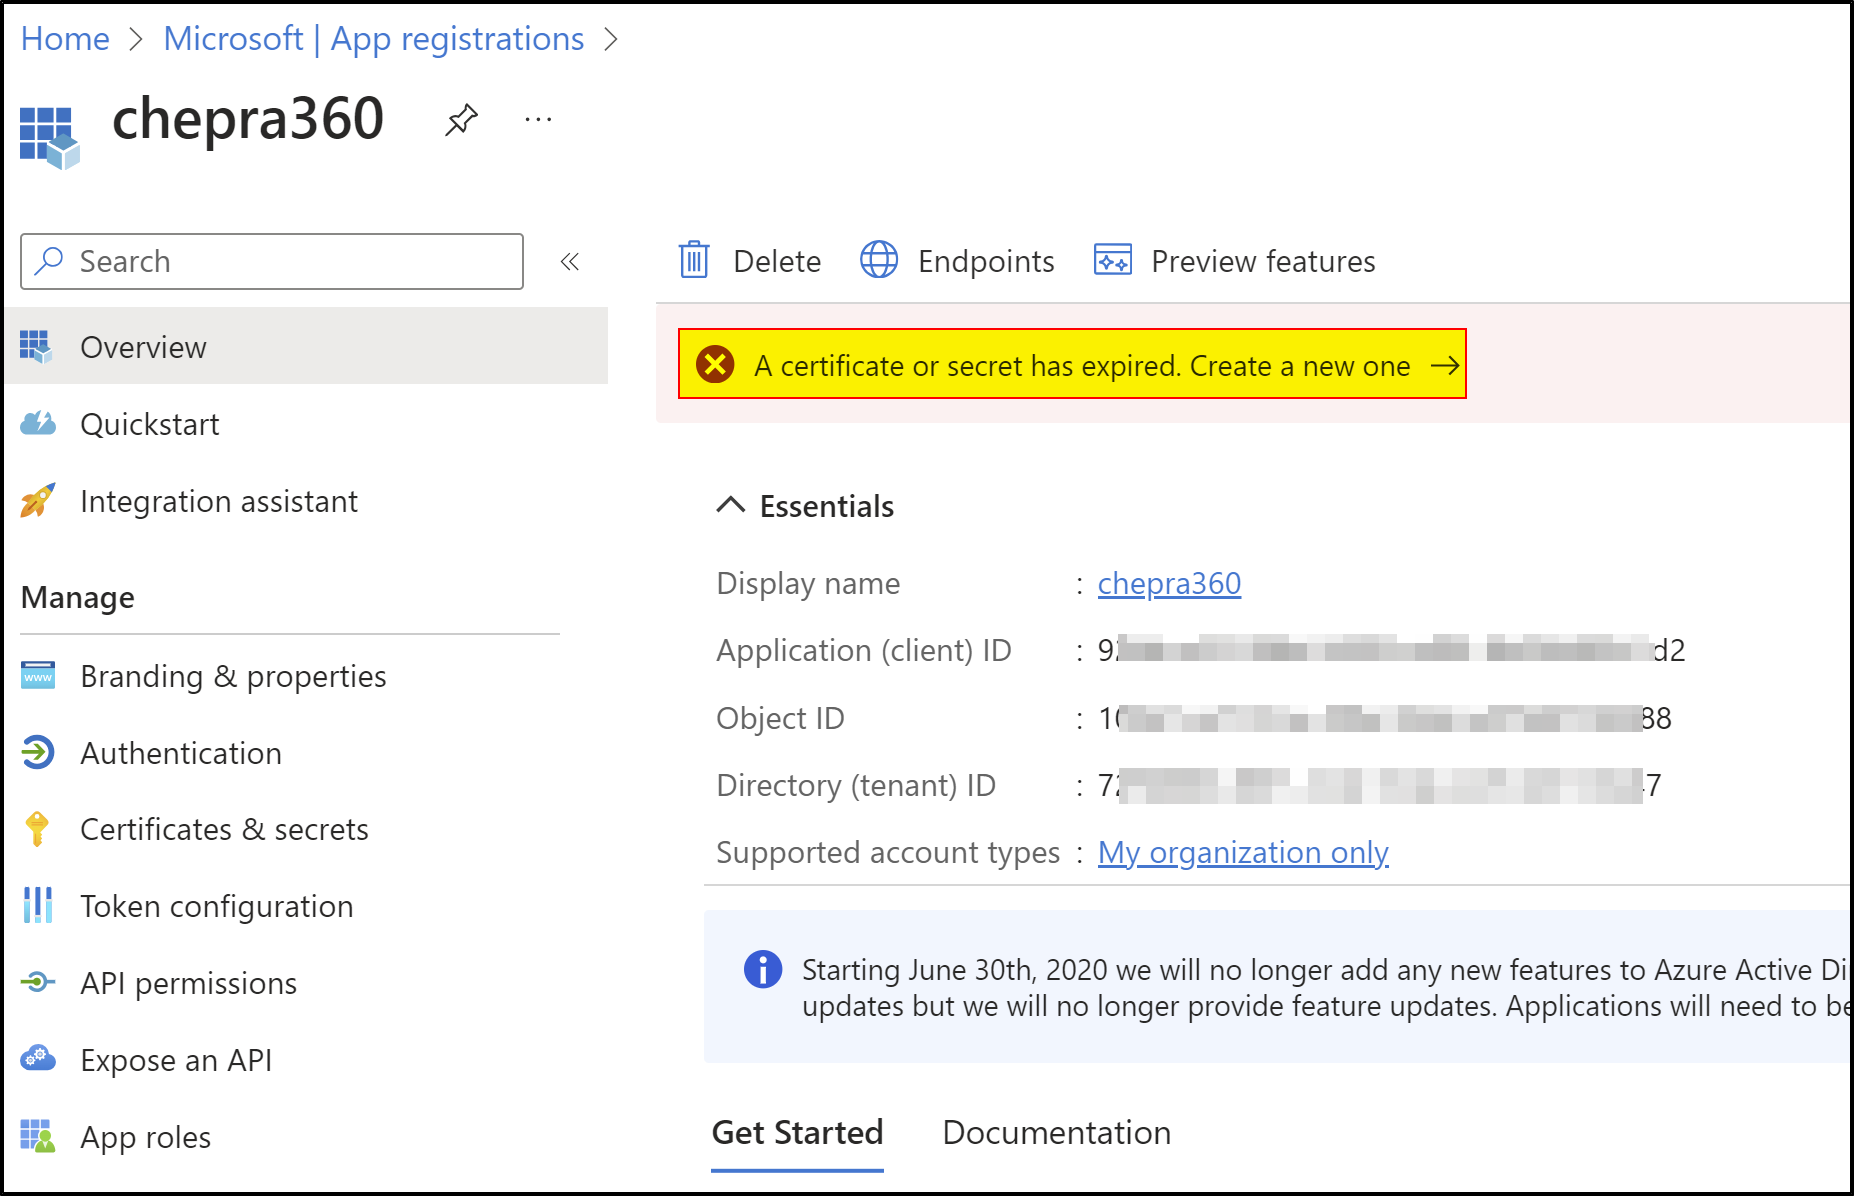Click the chepra360 app registration icon
1854x1196 pixels.
tap(49, 138)
